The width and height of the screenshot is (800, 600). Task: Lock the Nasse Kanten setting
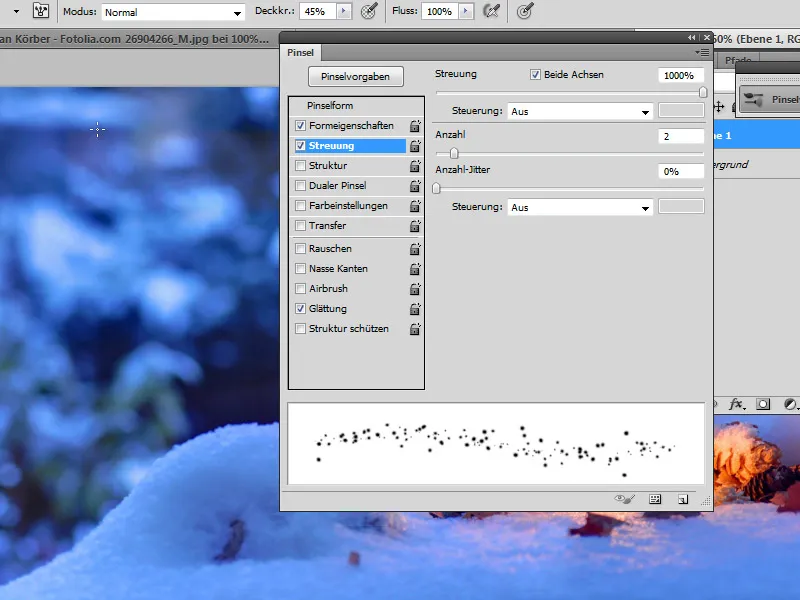415,268
